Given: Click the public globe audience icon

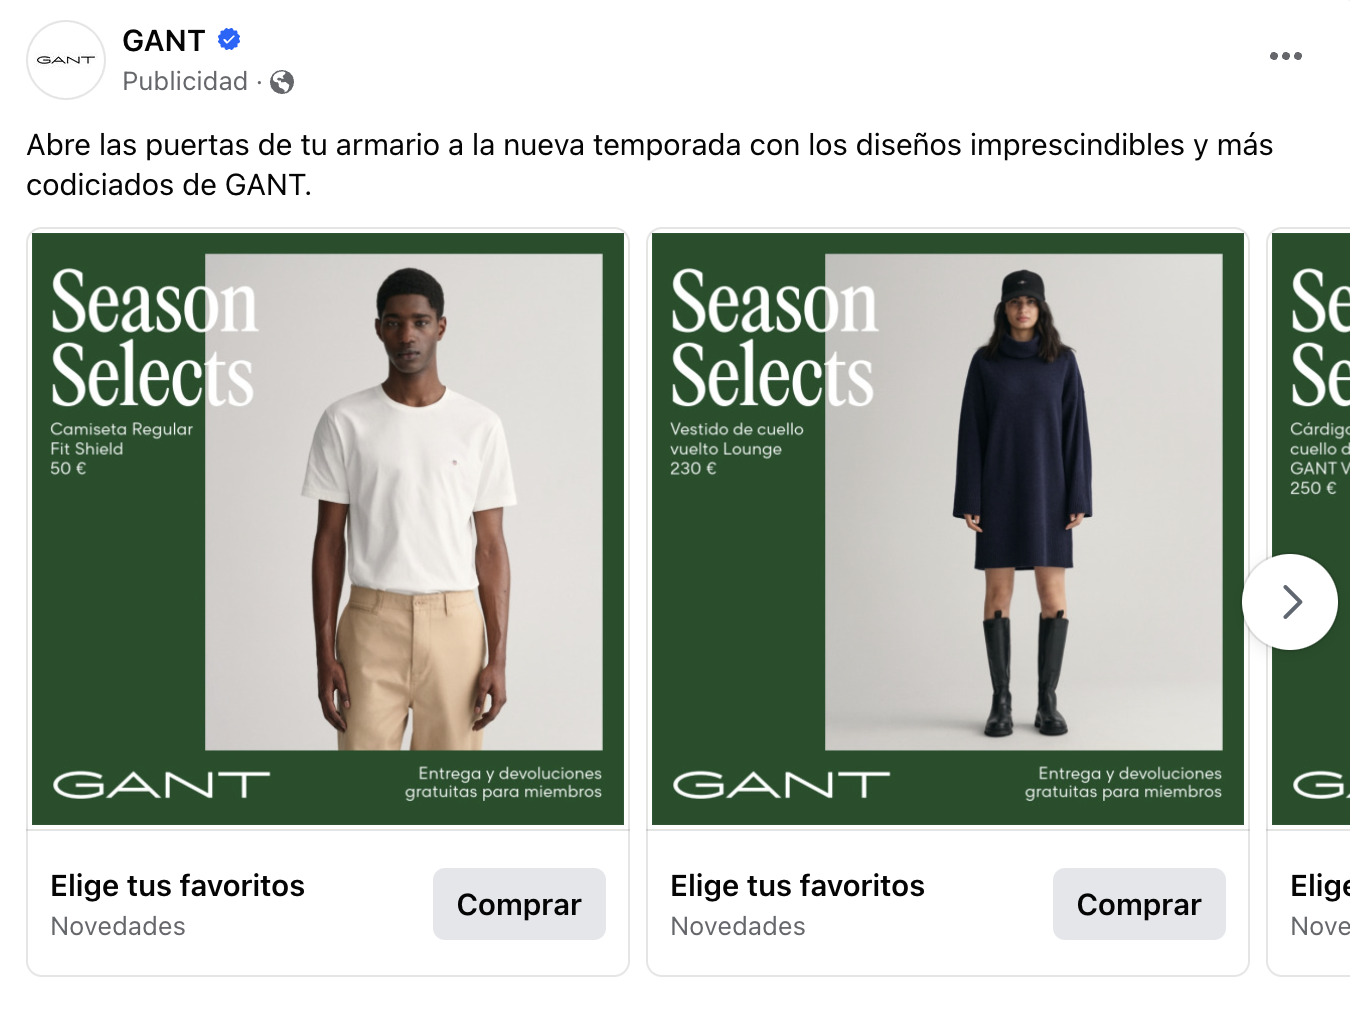Looking at the screenshot, I should coord(282,82).
